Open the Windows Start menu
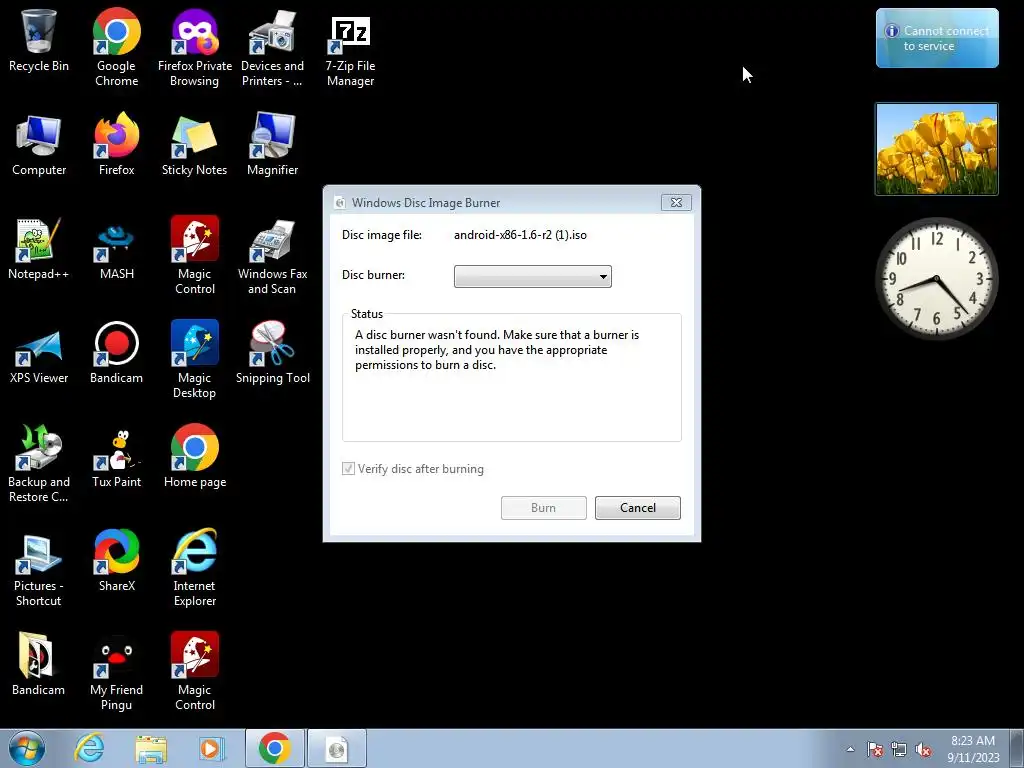Image resolution: width=1024 pixels, height=768 pixels. [x=27, y=748]
